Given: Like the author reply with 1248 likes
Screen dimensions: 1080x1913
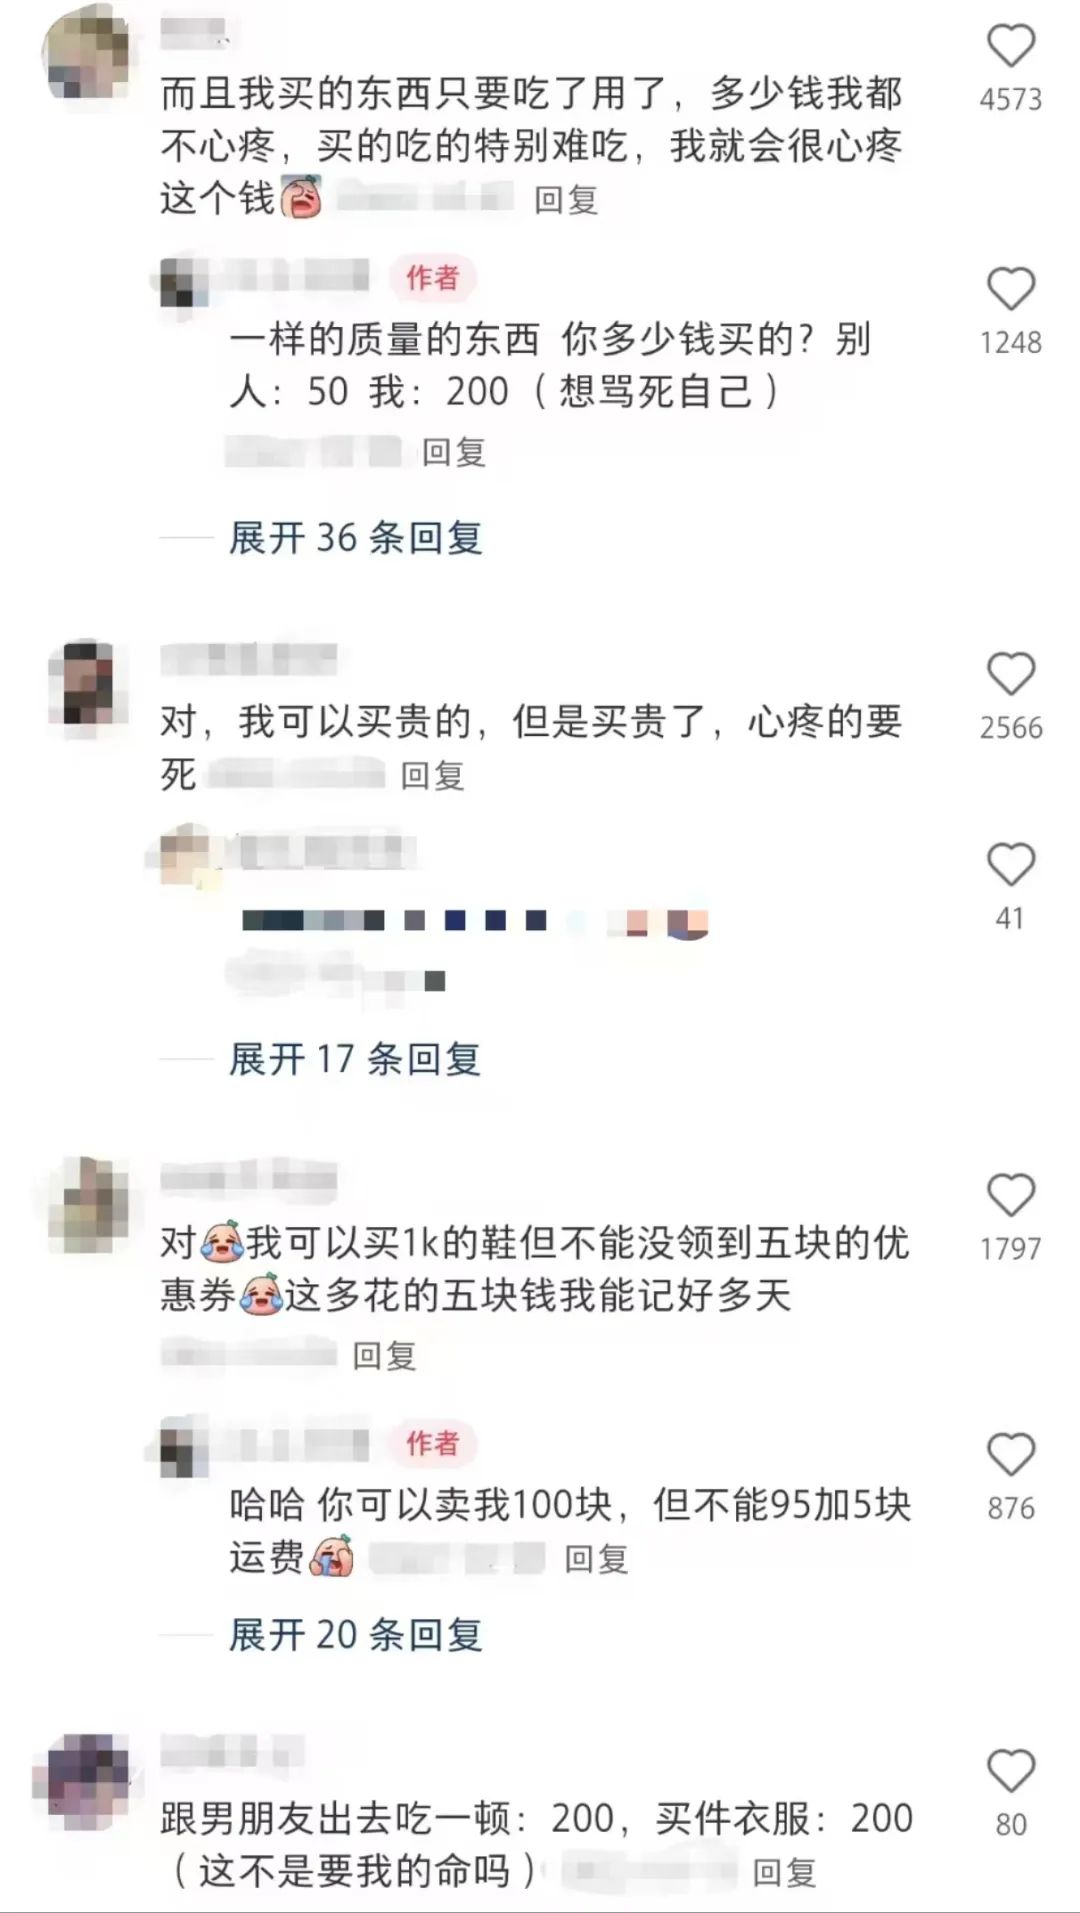Looking at the screenshot, I should coord(1010,289).
